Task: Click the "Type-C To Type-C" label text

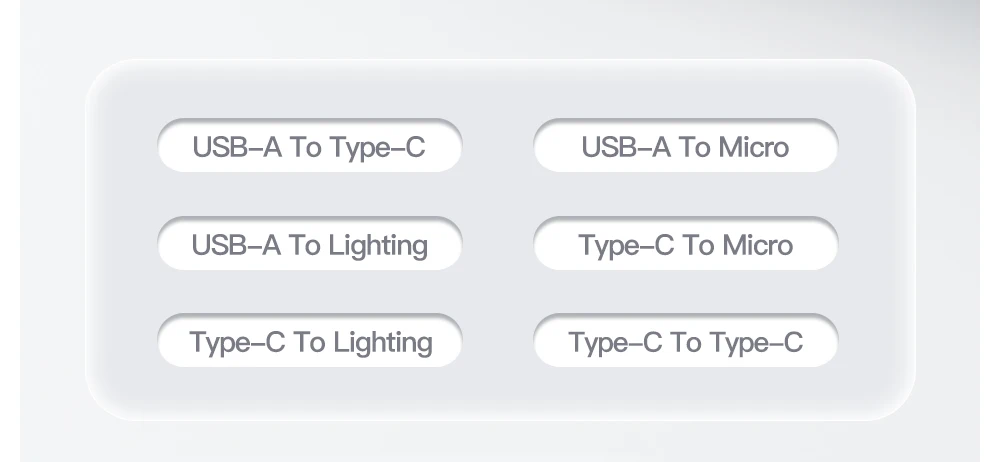Action: click(x=685, y=342)
